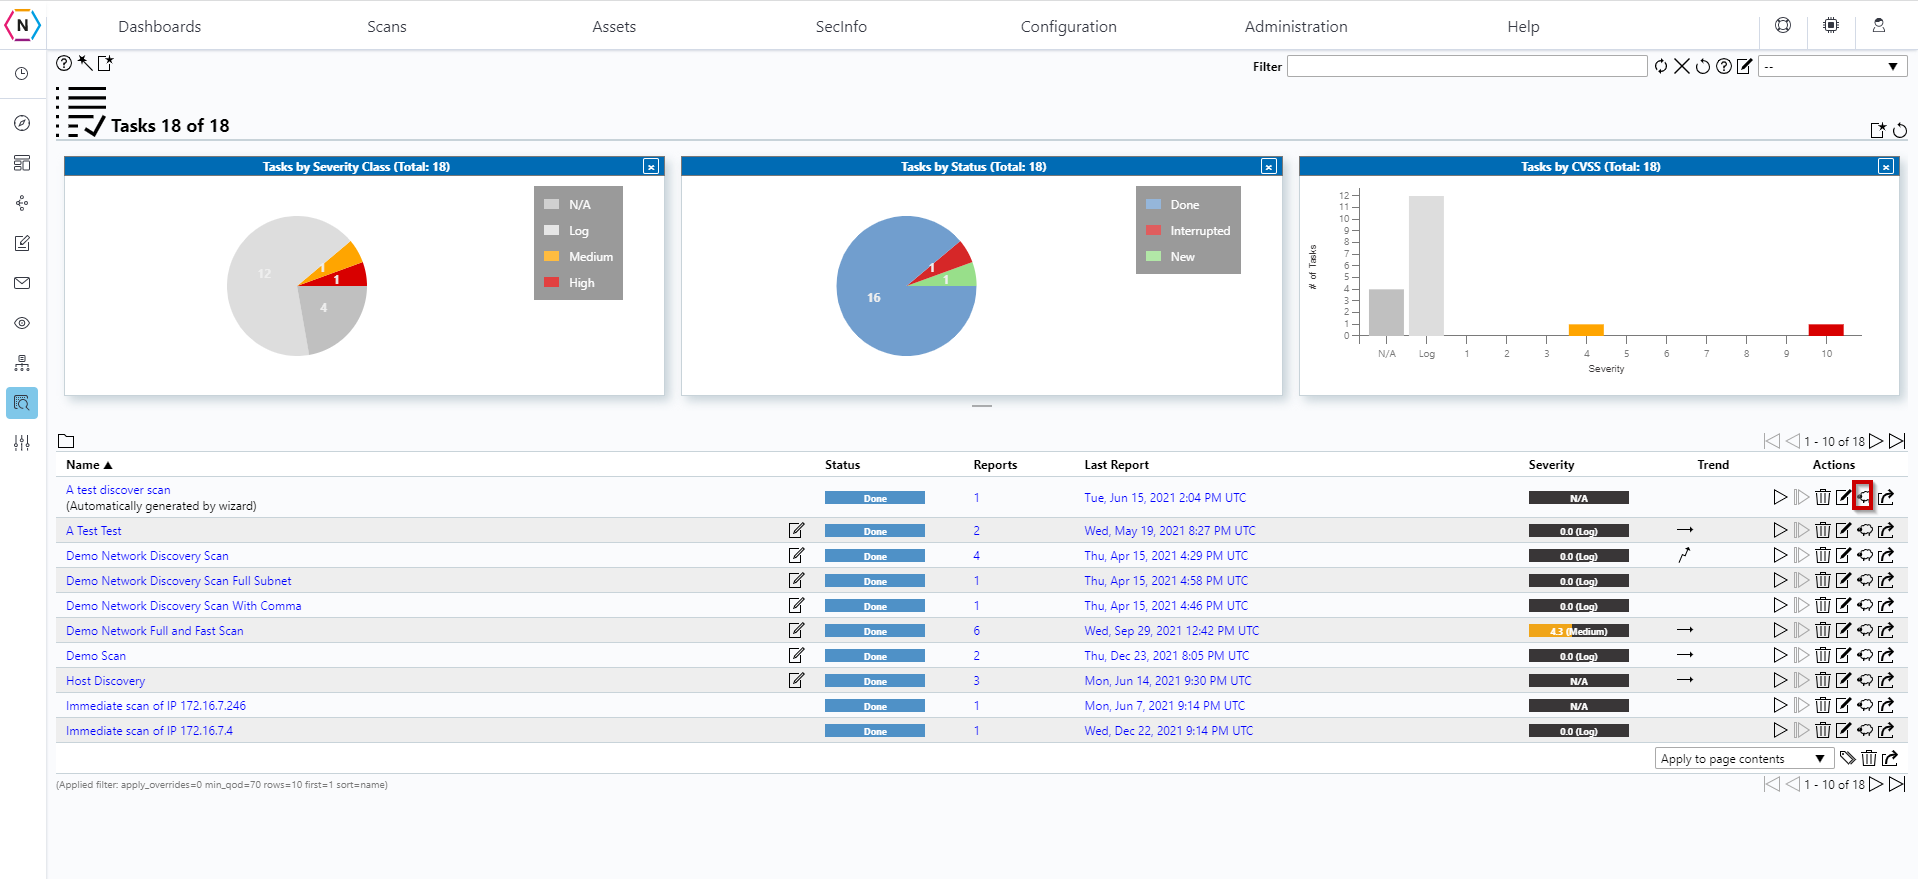The width and height of the screenshot is (1918, 879).
Task: Open the help icon near page top-left
Action: tap(64, 63)
